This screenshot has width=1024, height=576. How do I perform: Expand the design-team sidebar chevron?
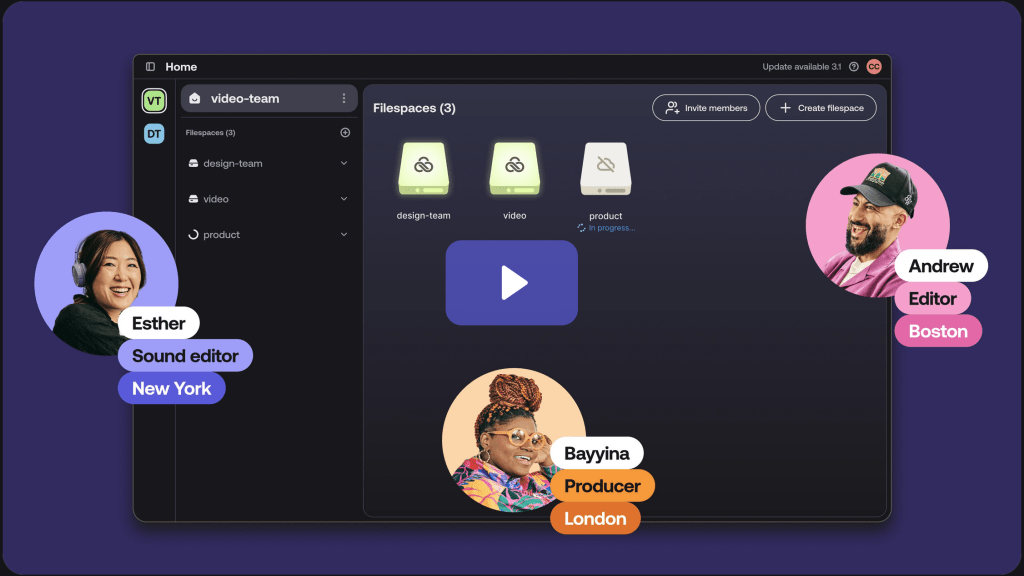(x=344, y=163)
